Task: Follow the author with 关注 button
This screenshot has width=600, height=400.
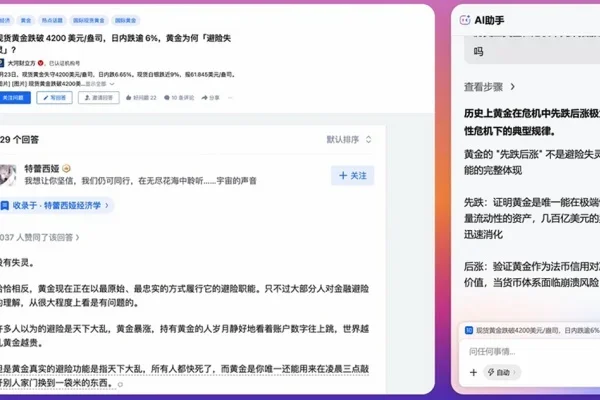Action: 352,176
